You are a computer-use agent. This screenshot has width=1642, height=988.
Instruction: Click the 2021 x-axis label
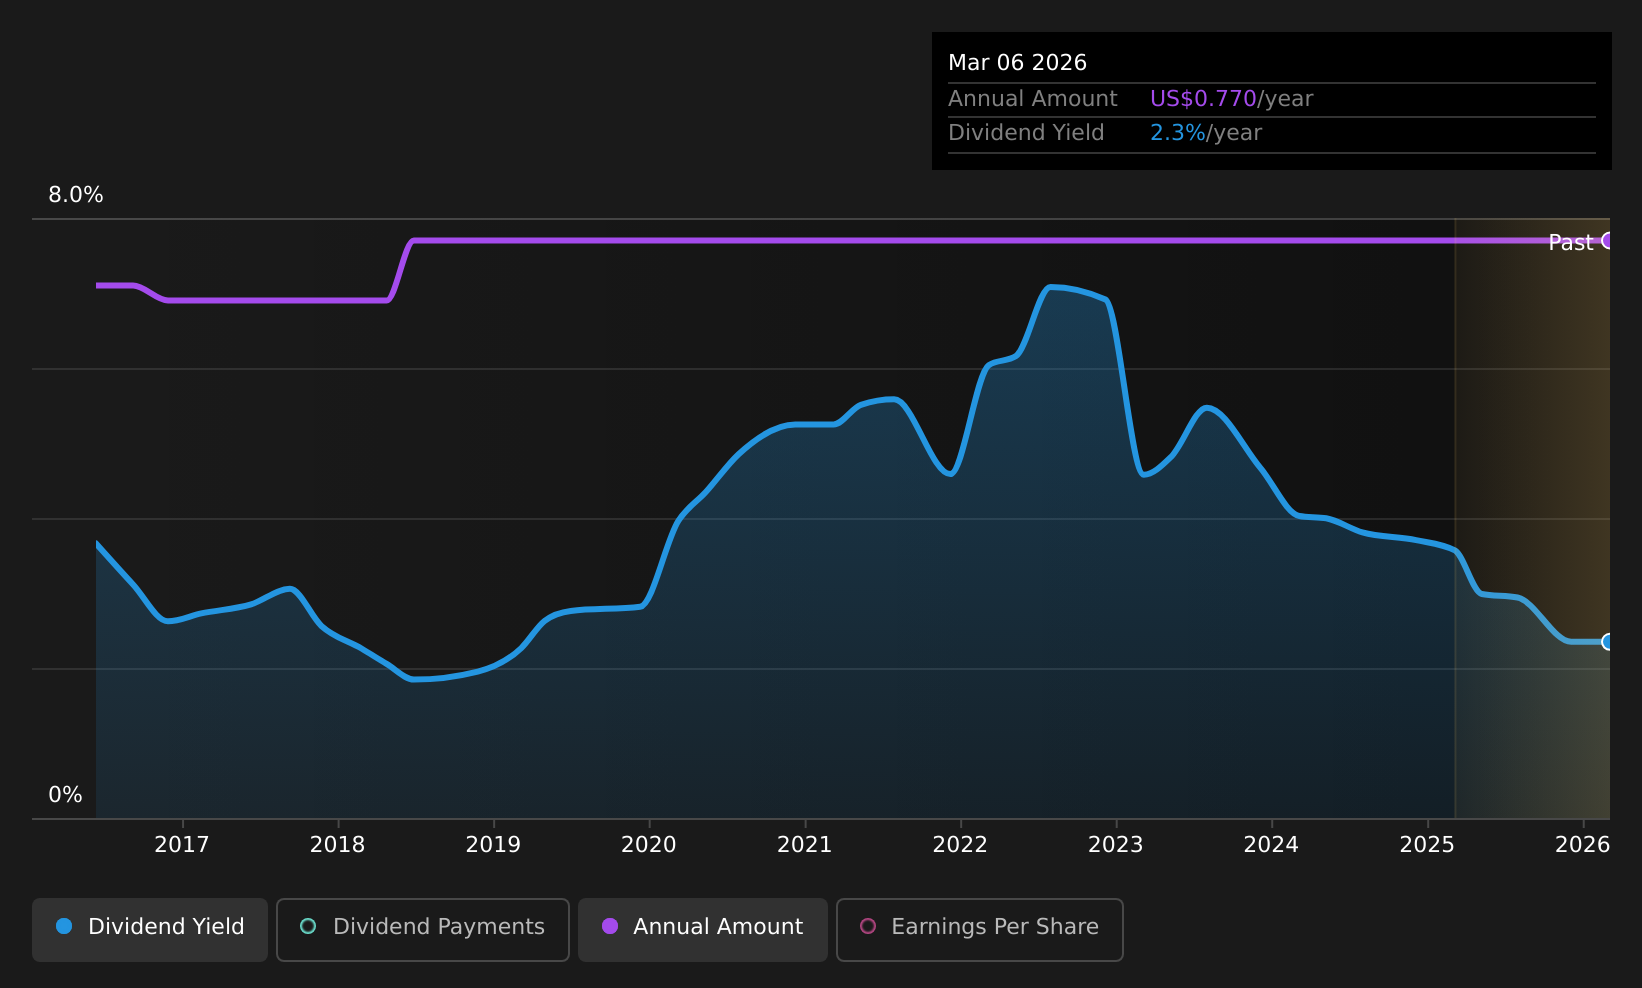point(805,845)
